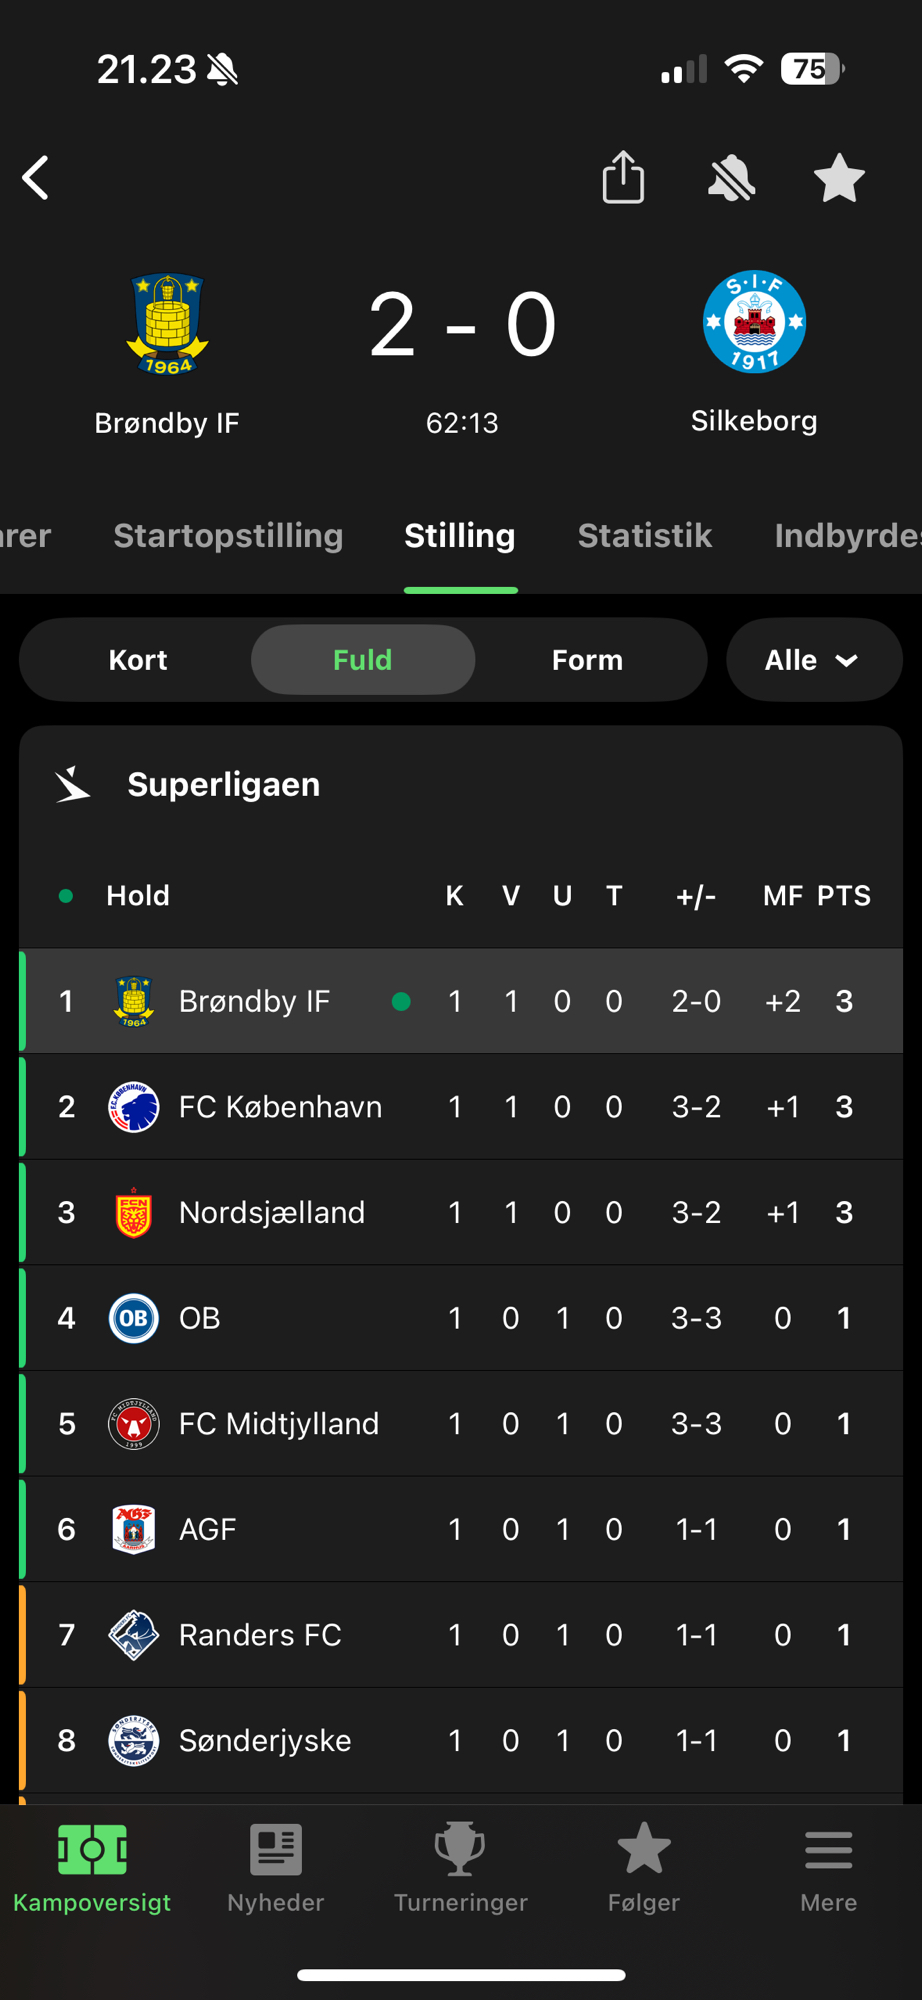Toggle match notifications bell
922x2000 pixels.
[731, 179]
